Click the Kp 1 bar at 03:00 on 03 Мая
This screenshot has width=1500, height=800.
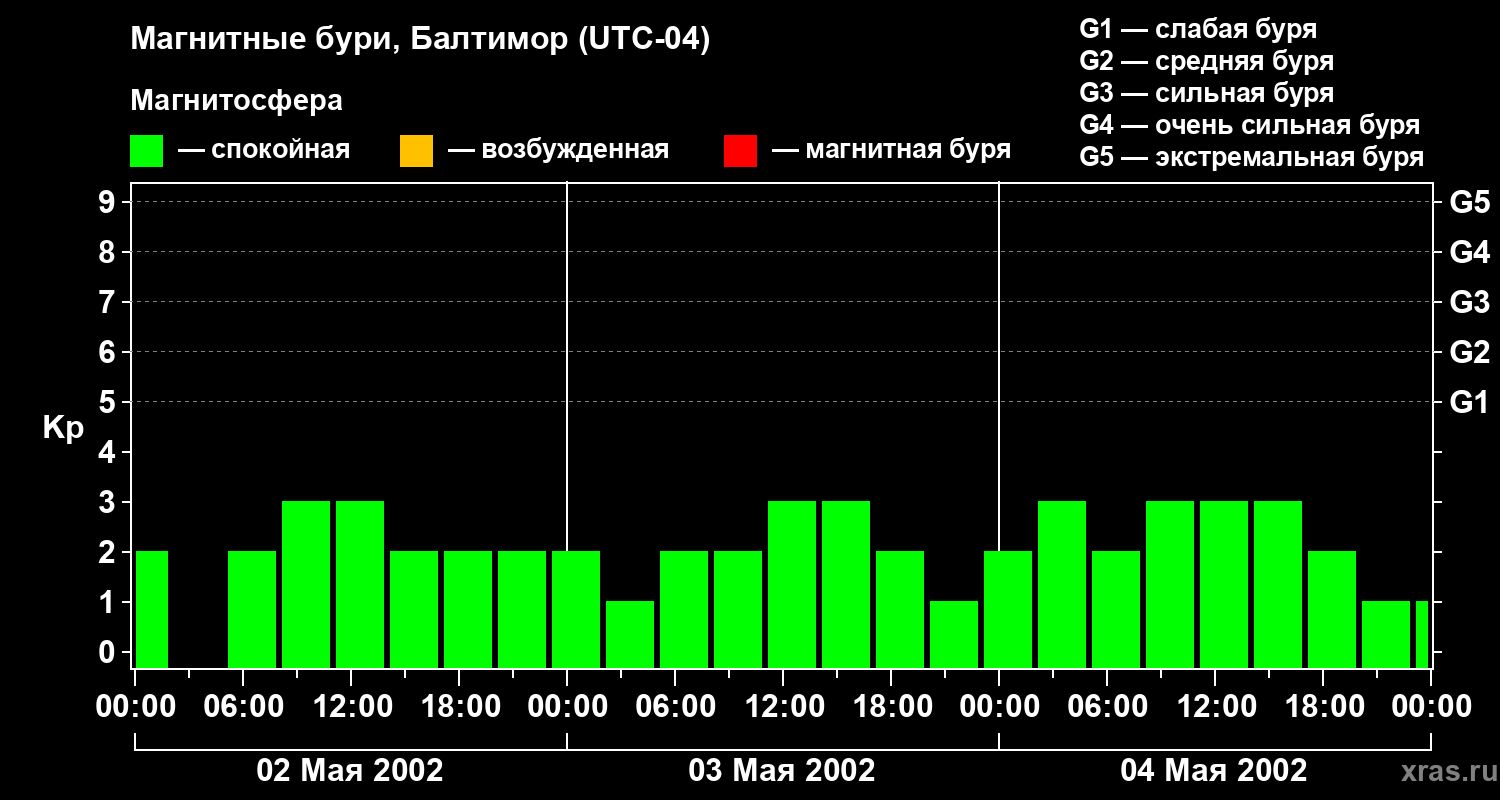[630, 634]
